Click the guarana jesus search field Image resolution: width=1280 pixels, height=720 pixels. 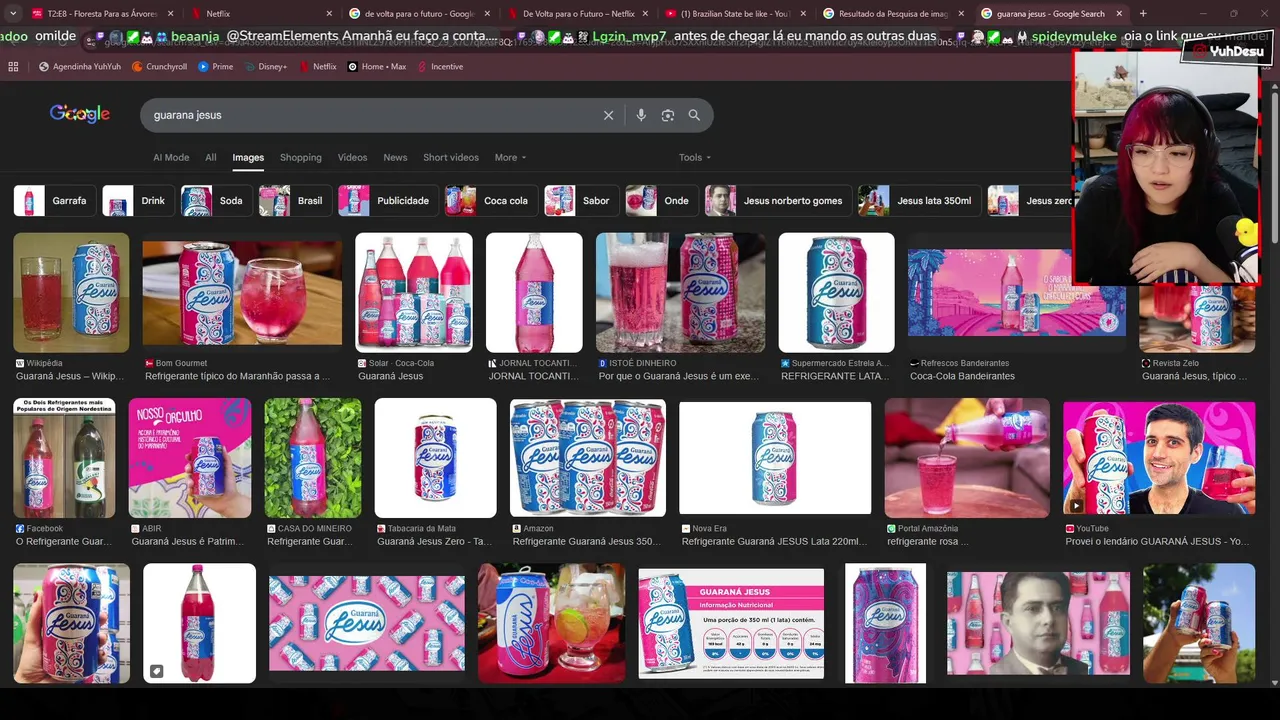(370, 115)
